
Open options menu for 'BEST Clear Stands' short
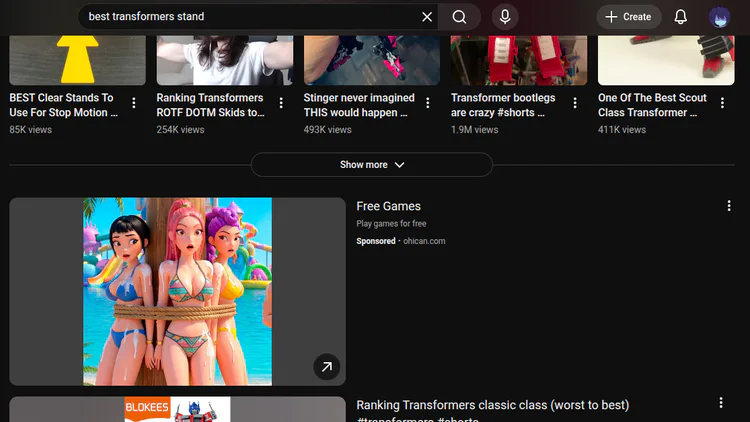point(134,102)
